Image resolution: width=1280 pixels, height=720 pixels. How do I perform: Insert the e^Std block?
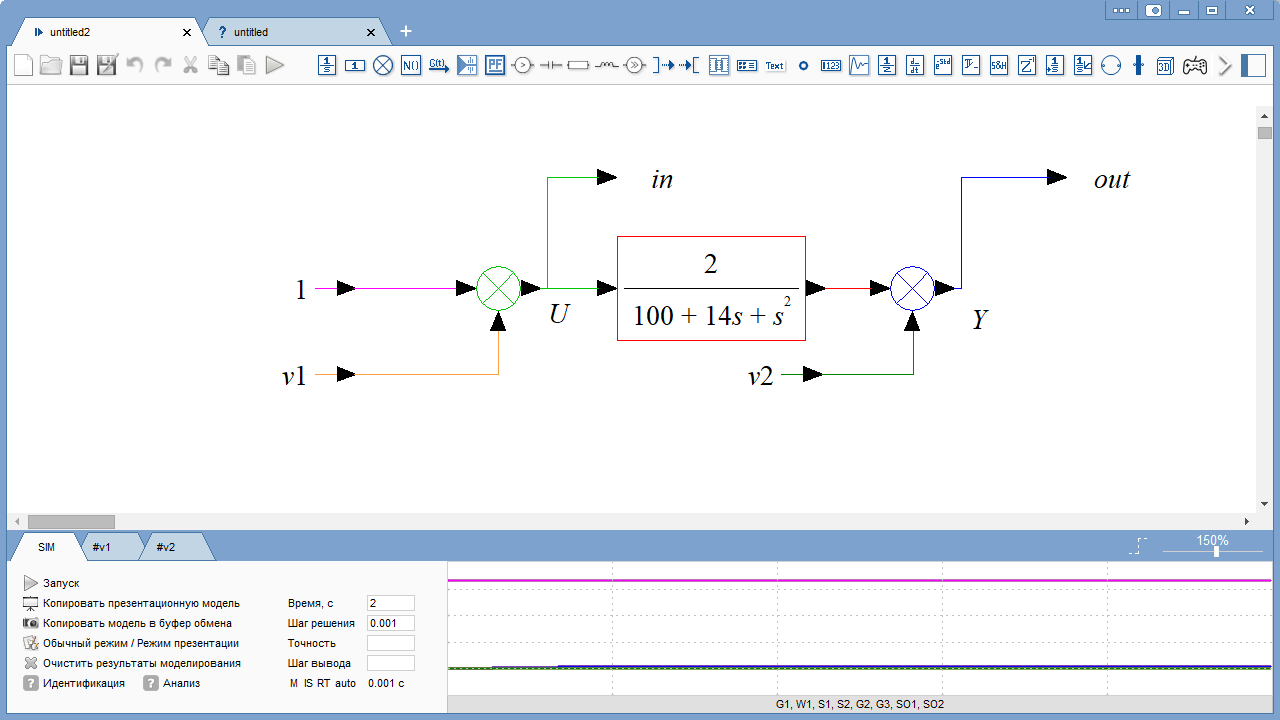pos(943,66)
